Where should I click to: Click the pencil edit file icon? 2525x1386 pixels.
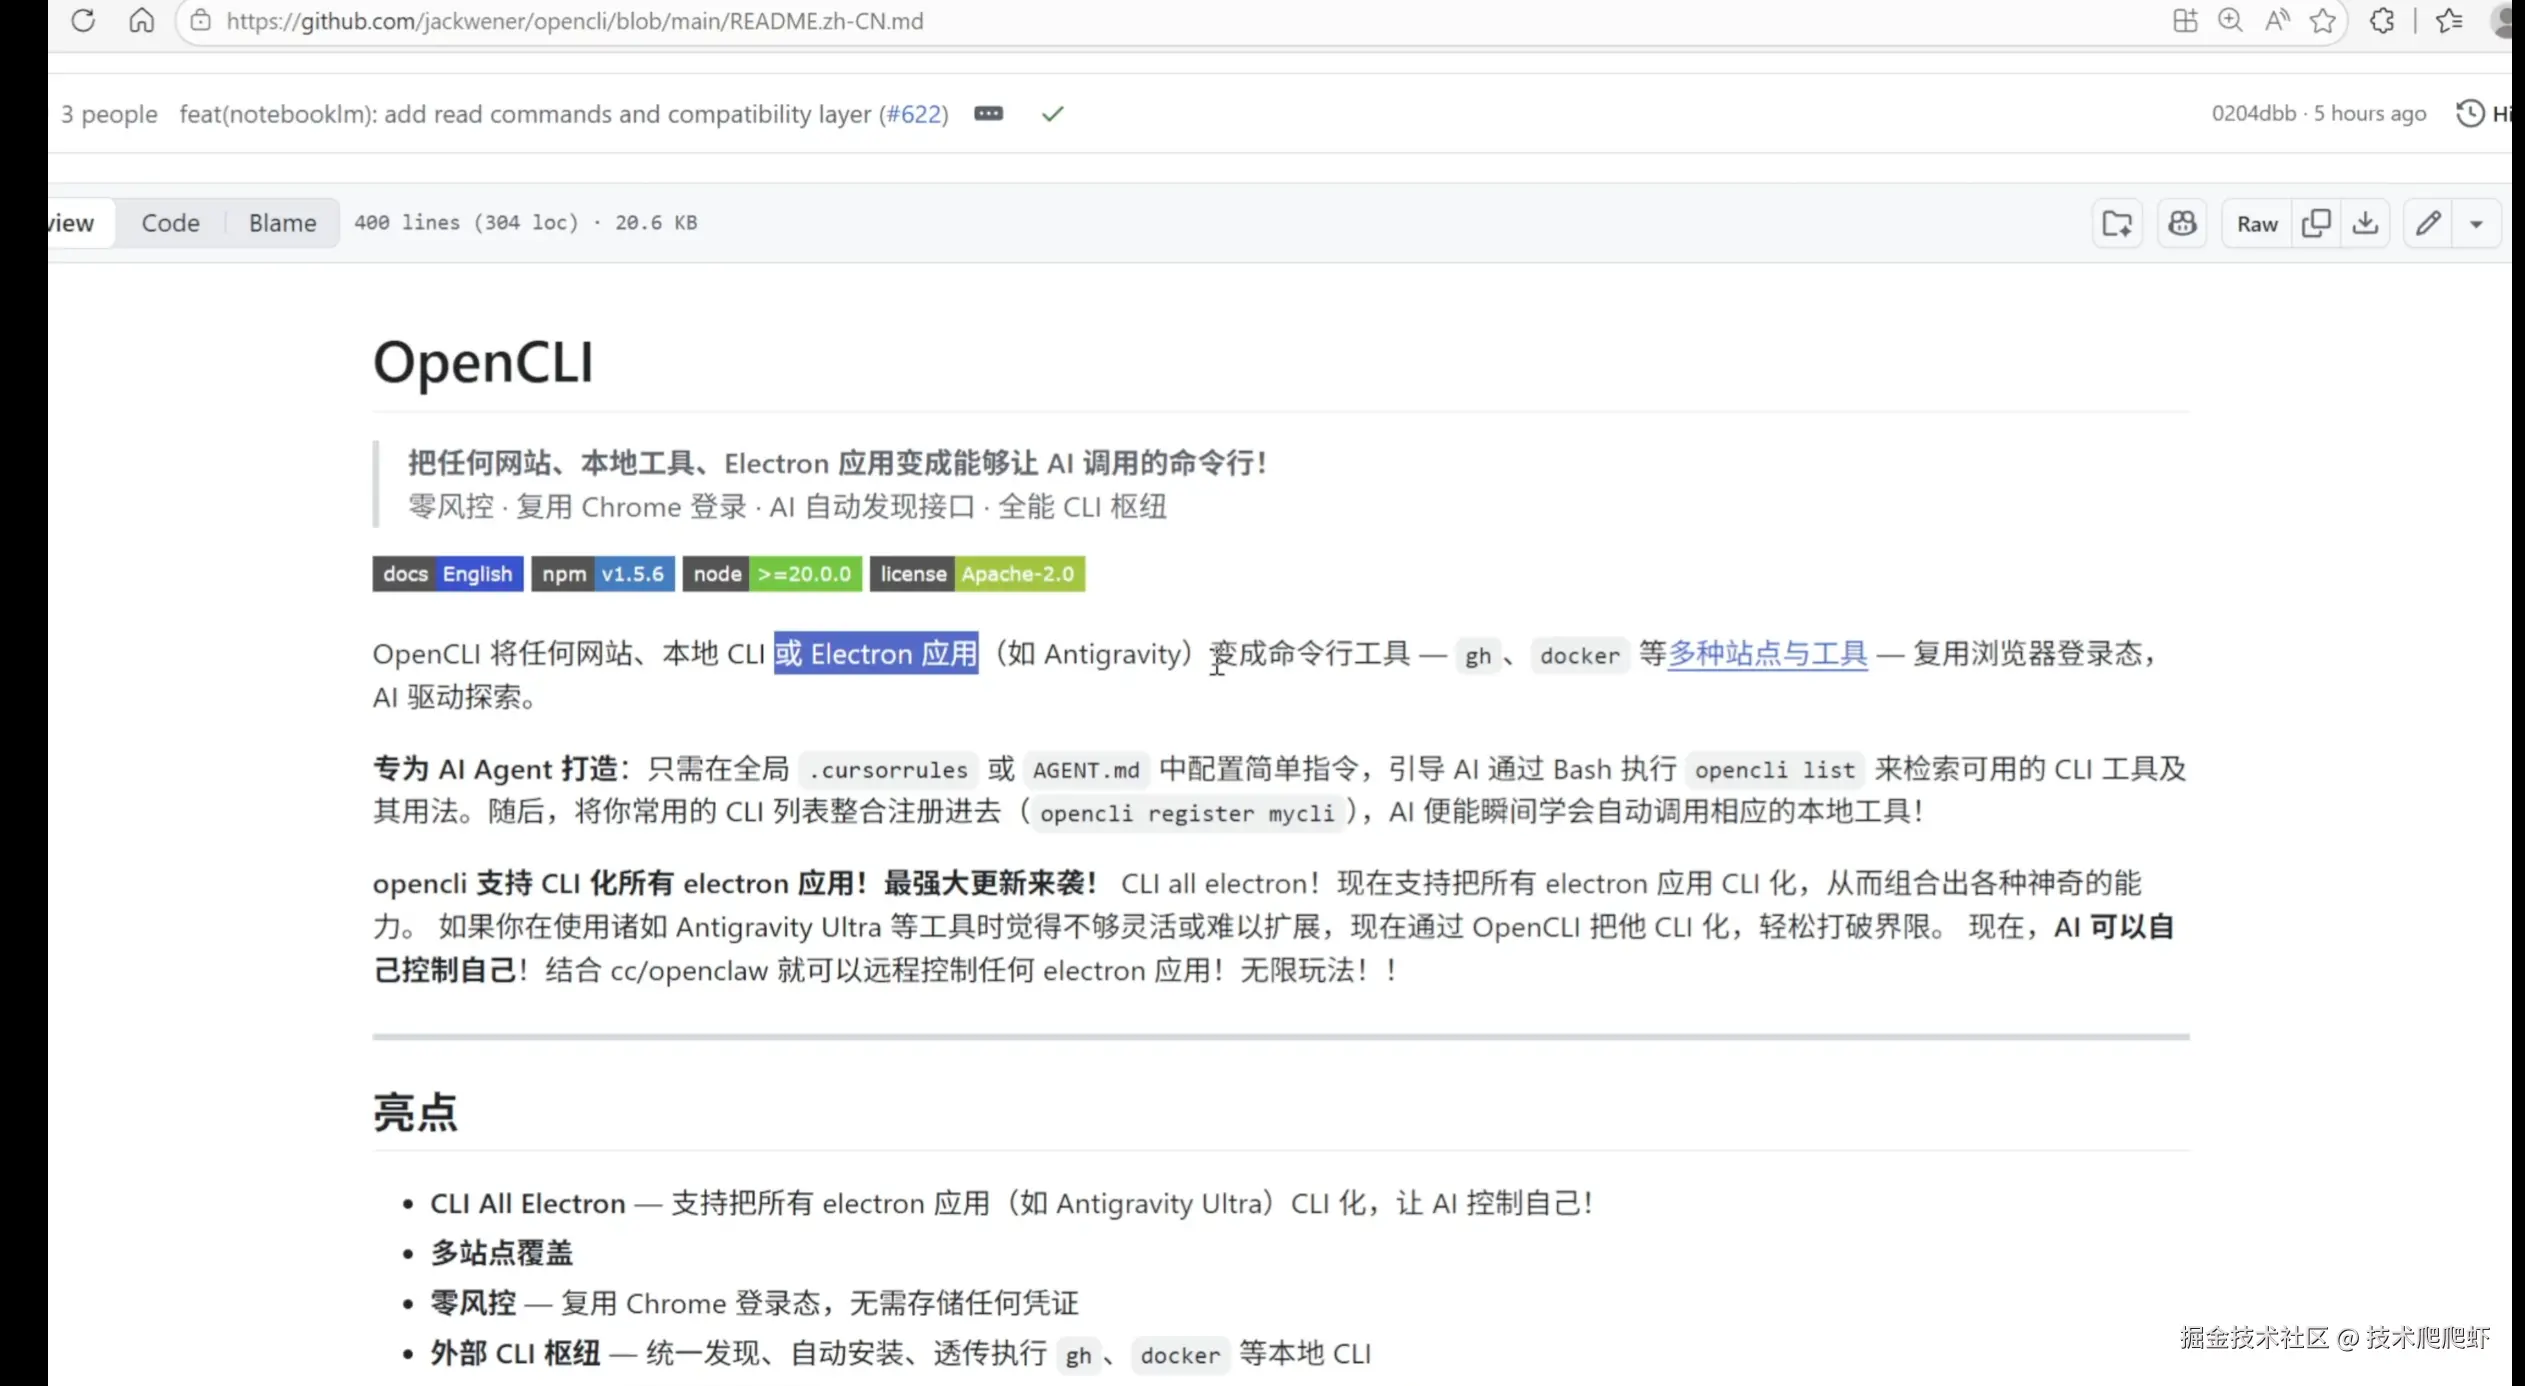2428,223
